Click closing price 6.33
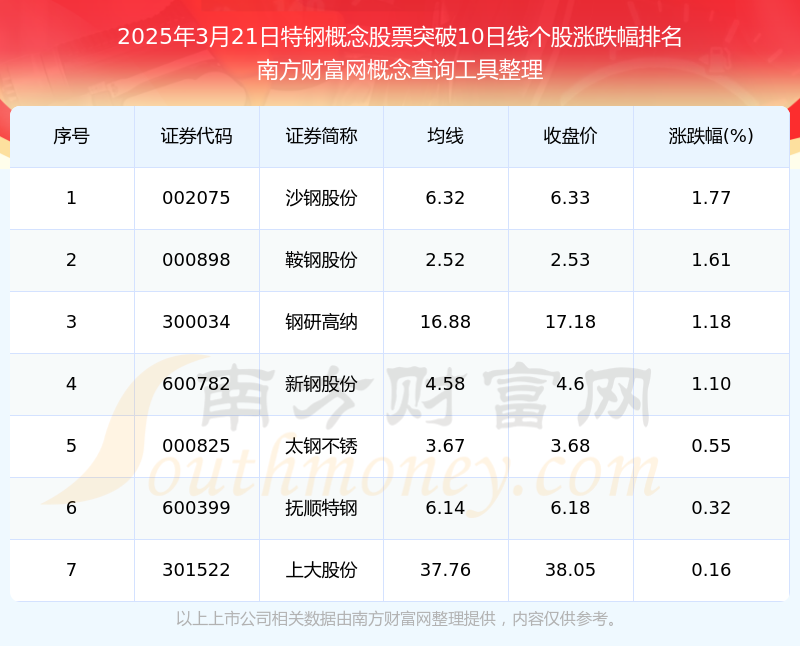This screenshot has height=646, width=800. coord(570,198)
